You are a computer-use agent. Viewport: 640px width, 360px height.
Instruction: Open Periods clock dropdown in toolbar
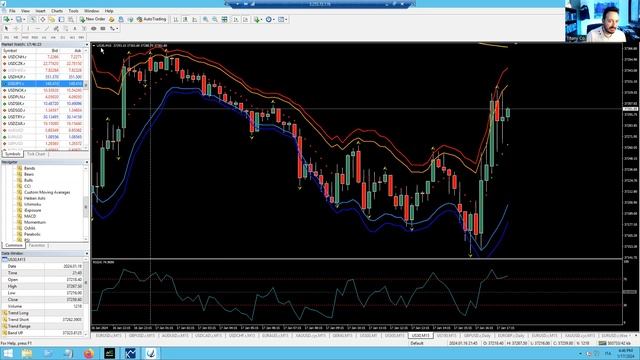[x=270, y=19]
